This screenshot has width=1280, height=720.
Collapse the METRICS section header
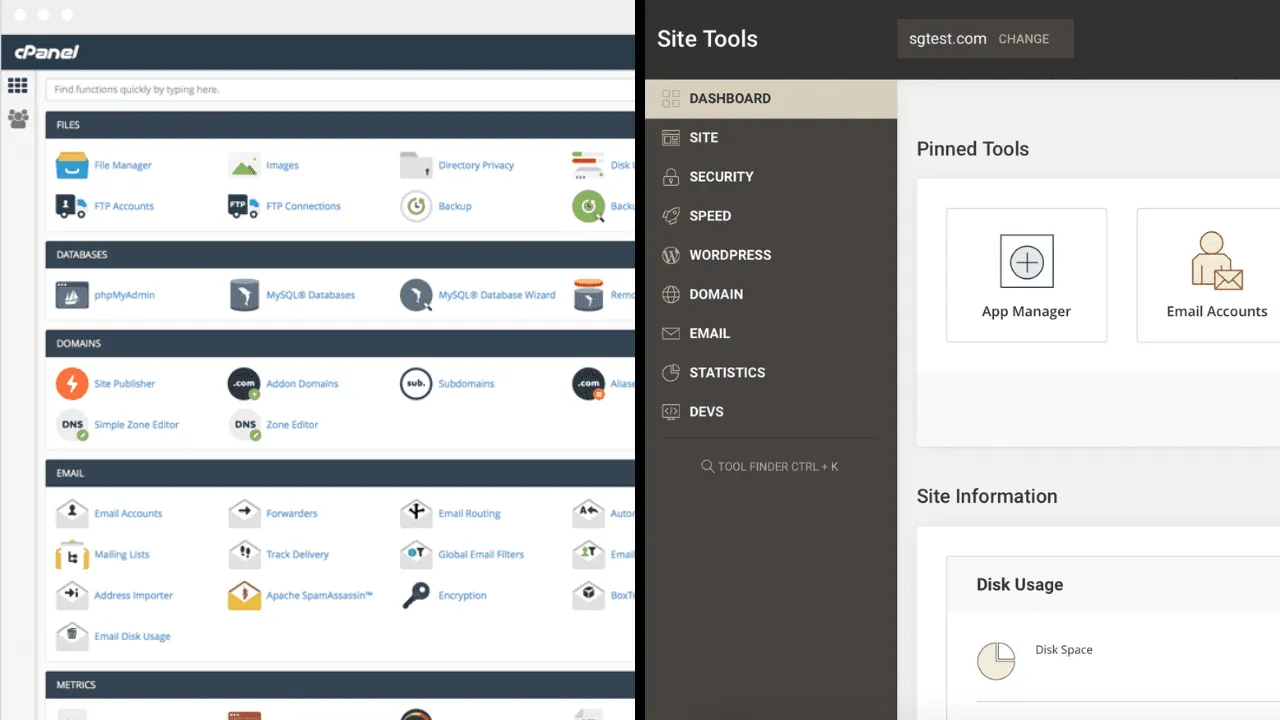340,685
